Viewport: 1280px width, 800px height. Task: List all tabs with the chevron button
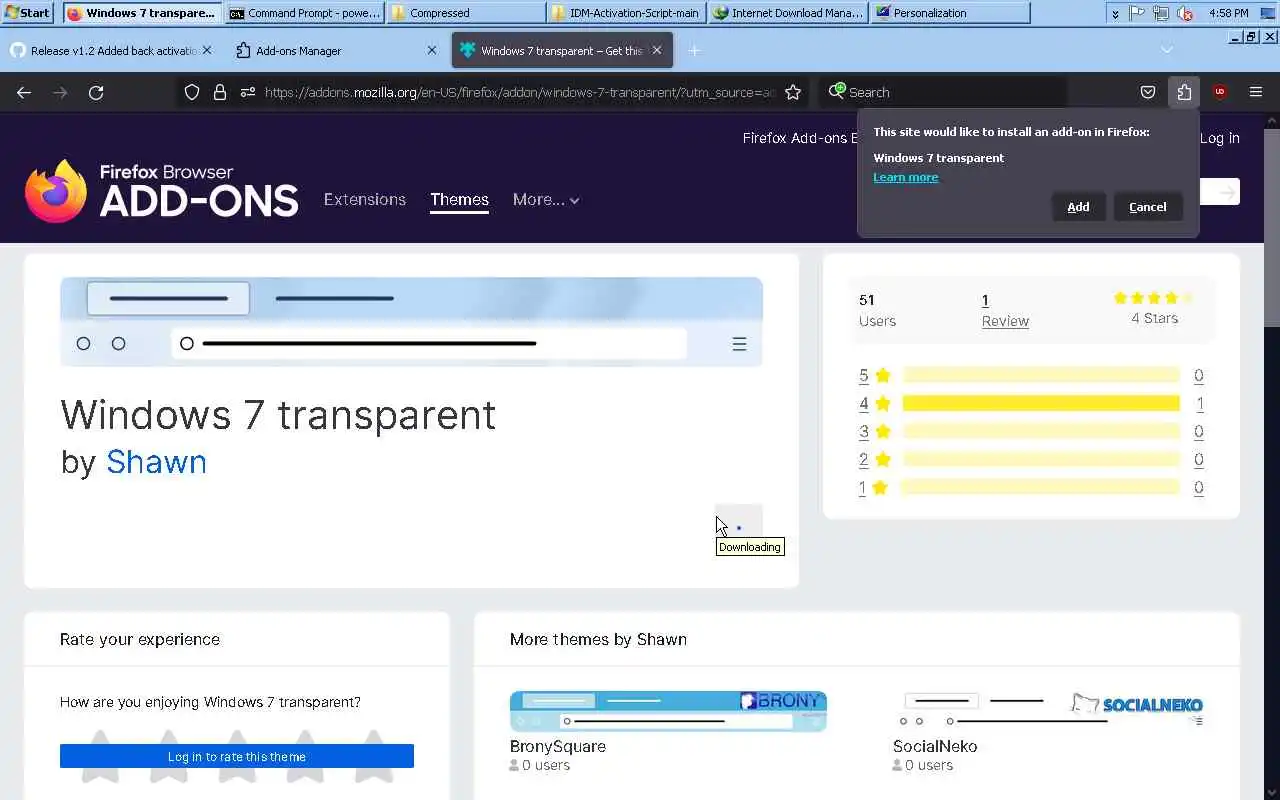click(x=1167, y=49)
